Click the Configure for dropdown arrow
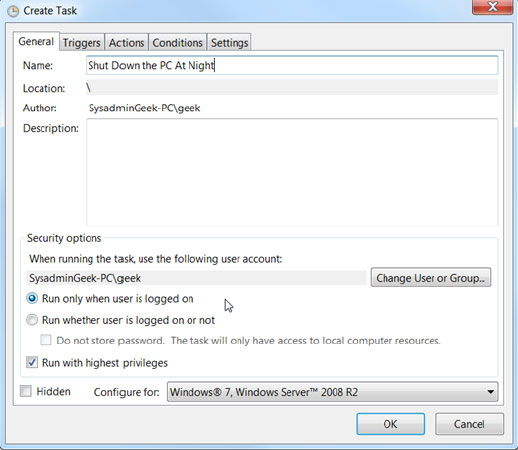518x450 pixels. pos(490,392)
